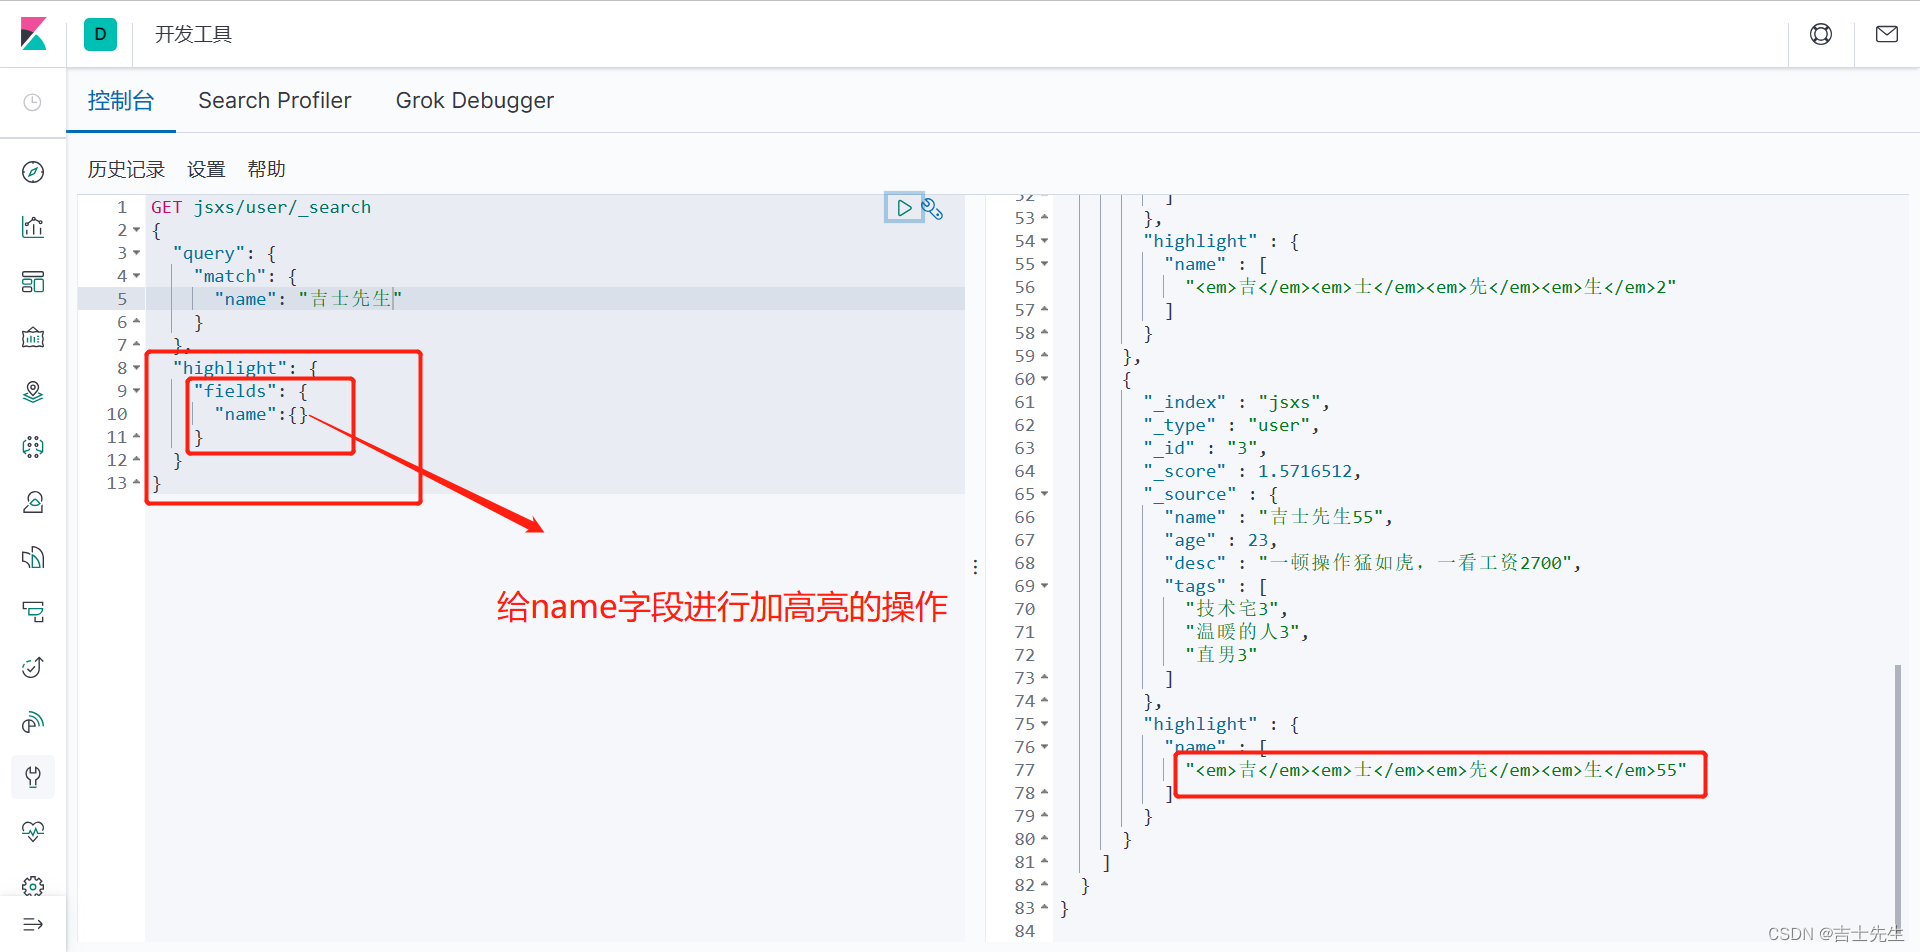Viewport: 1920px width, 952px height.
Task: Click "name" : "吉士先生55" response line
Action: coord(1278,517)
